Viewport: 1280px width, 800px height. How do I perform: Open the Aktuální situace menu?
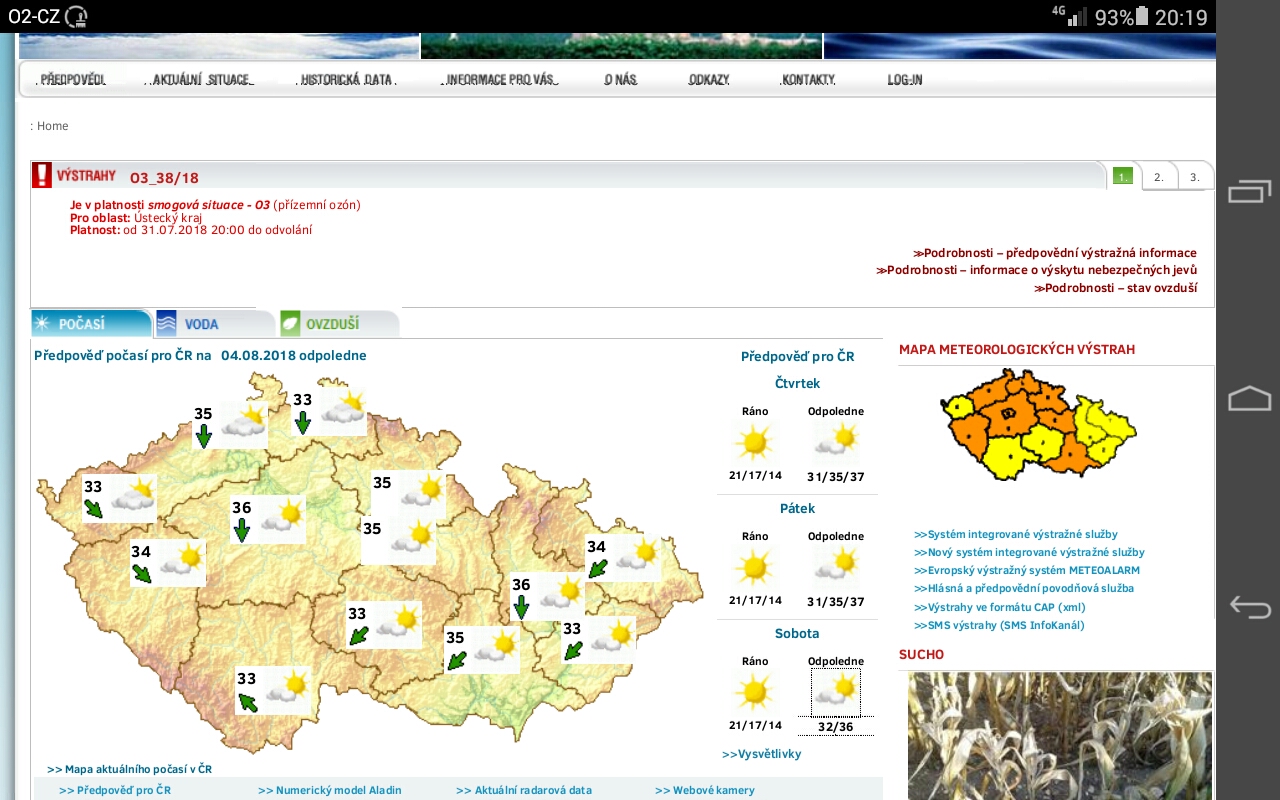pyautogui.click(x=203, y=80)
